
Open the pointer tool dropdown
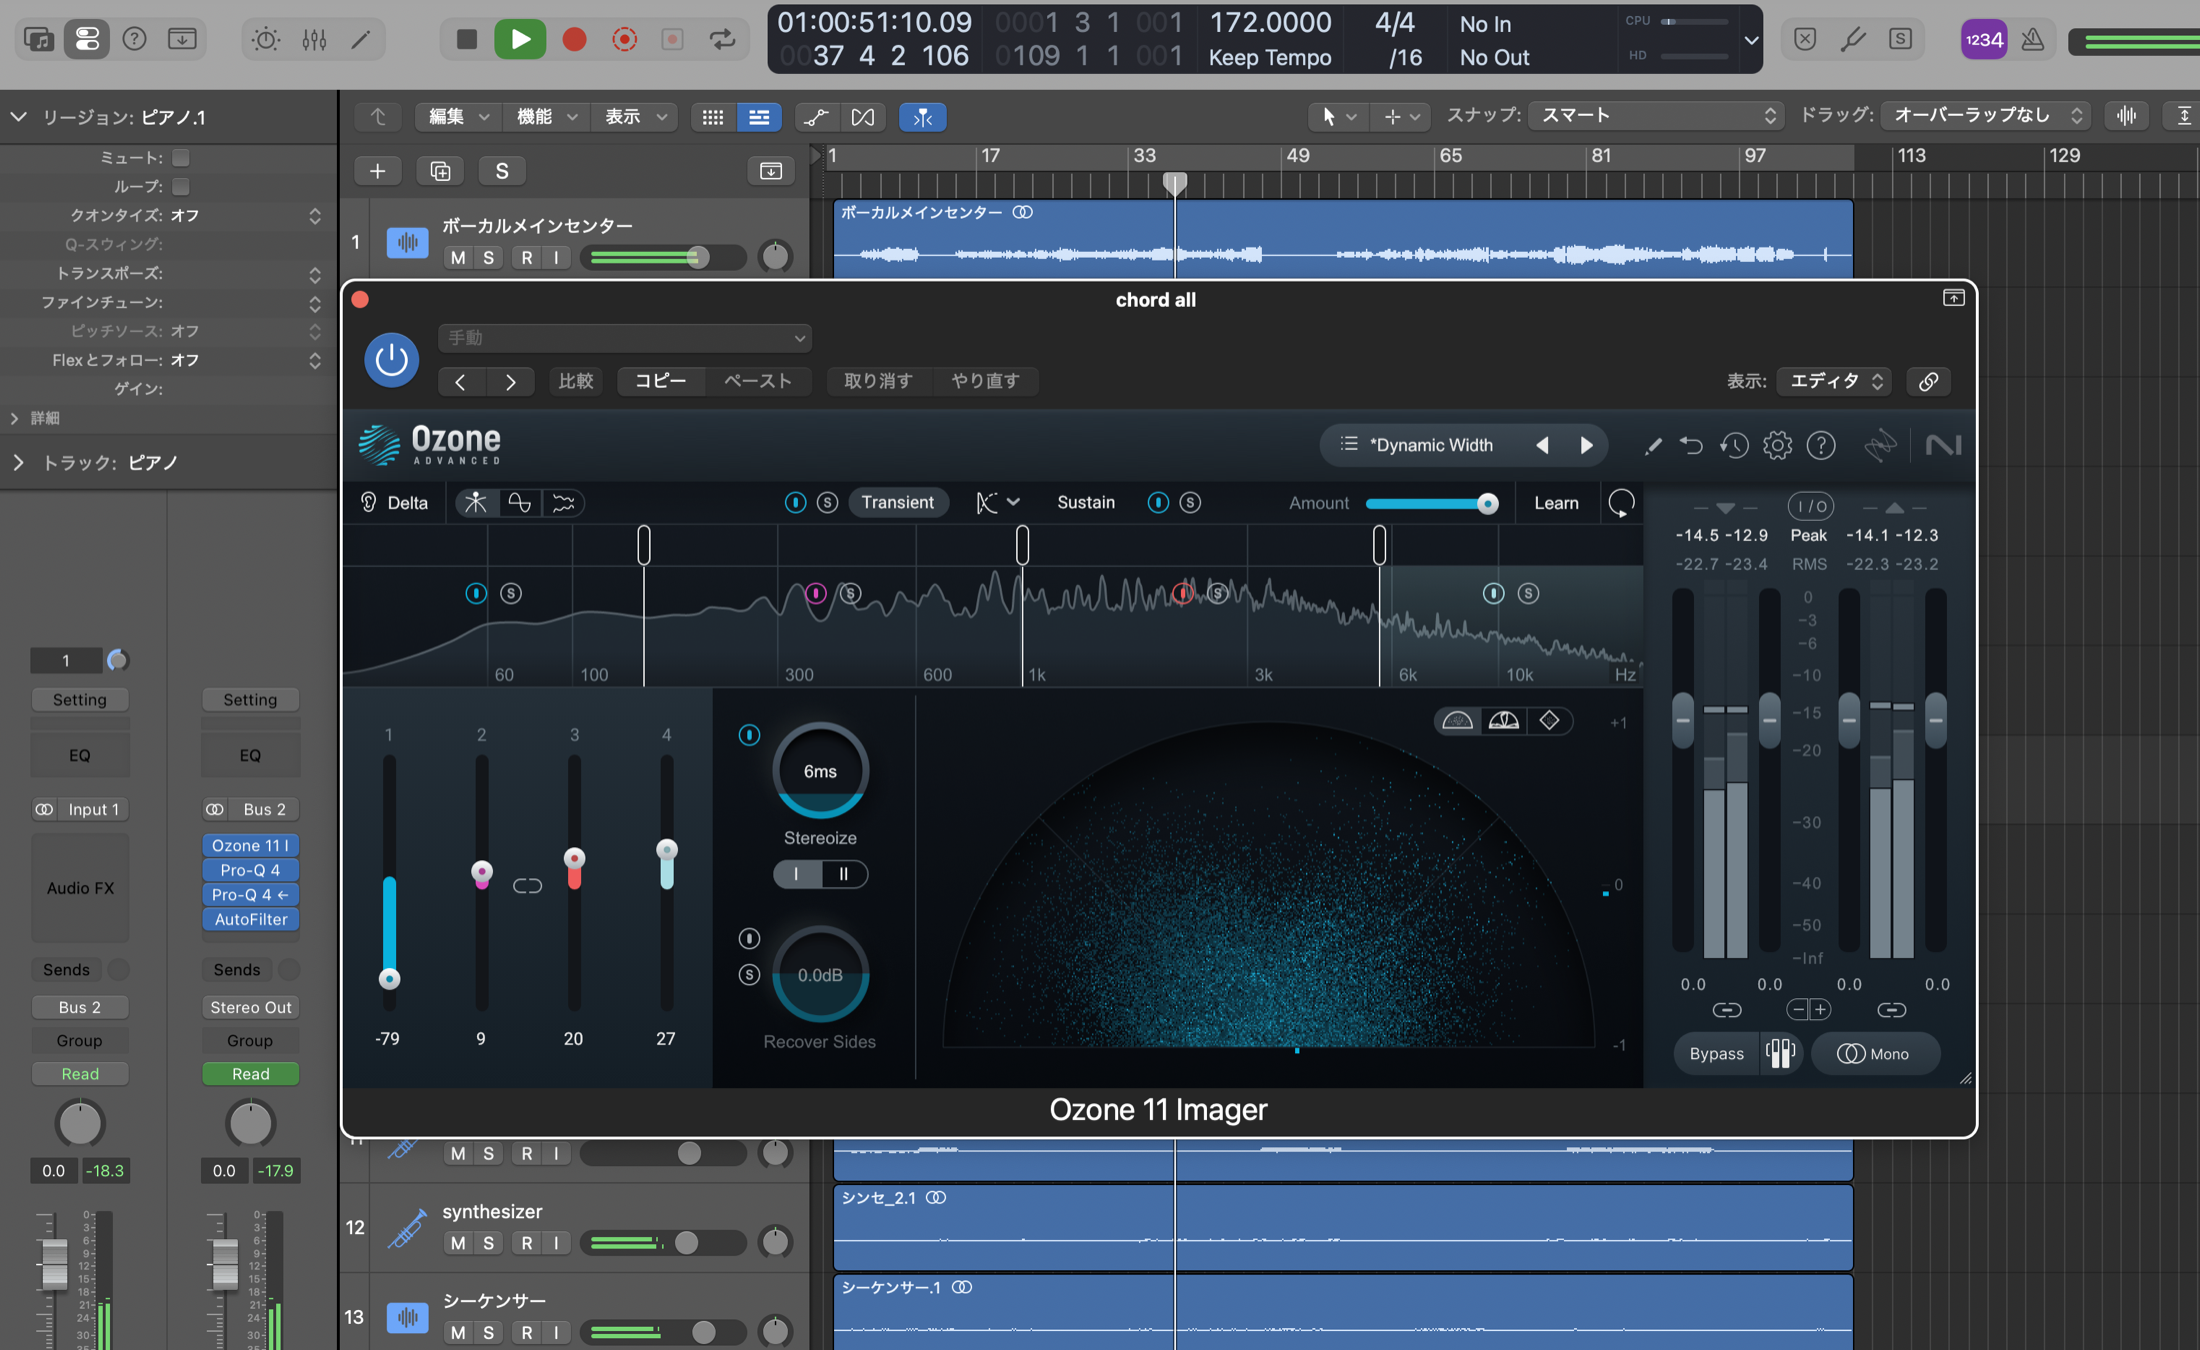click(x=1338, y=117)
